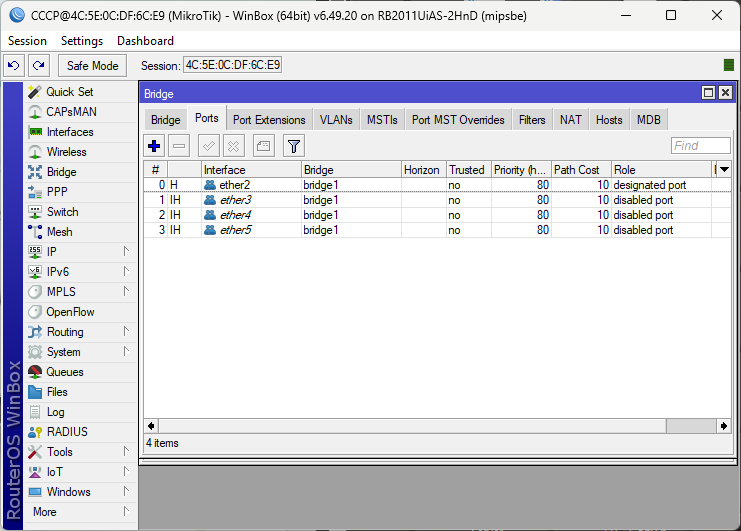This screenshot has height=531, width=741.
Task: Open Log in the sidebar
Action: pos(80,412)
